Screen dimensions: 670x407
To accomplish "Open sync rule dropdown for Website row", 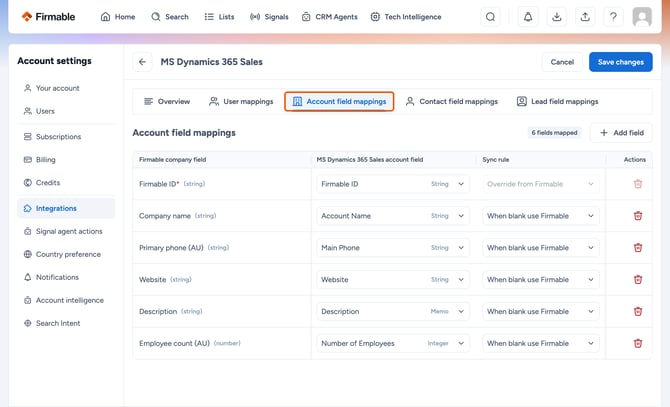I will 541,280.
